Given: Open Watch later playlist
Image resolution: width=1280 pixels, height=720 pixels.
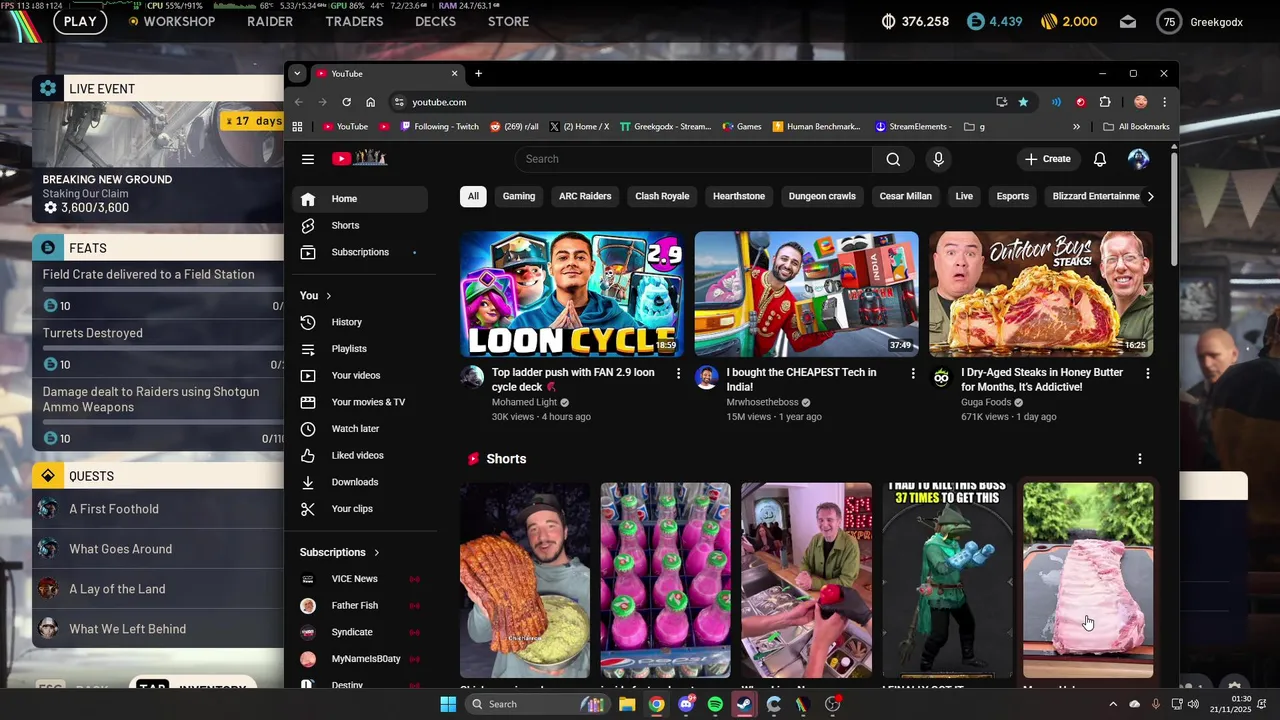Looking at the screenshot, I should pyautogui.click(x=362, y=429).
